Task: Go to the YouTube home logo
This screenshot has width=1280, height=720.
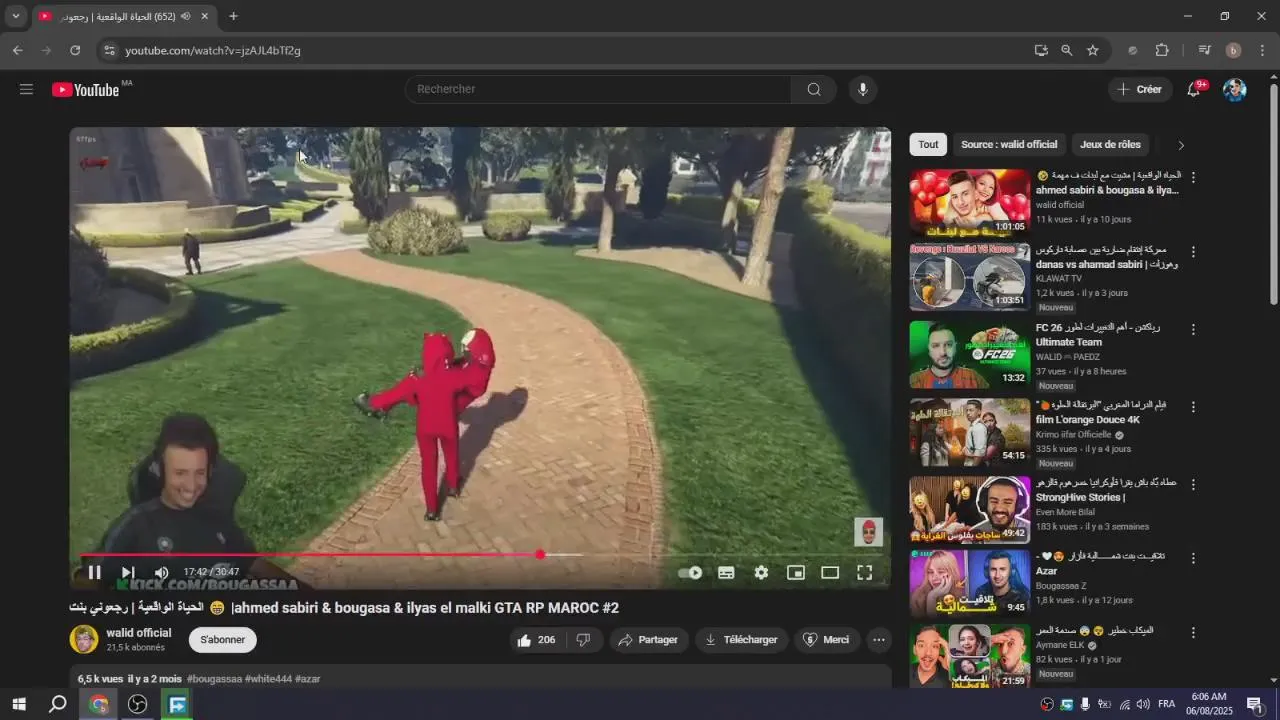Action: (86, 89)
